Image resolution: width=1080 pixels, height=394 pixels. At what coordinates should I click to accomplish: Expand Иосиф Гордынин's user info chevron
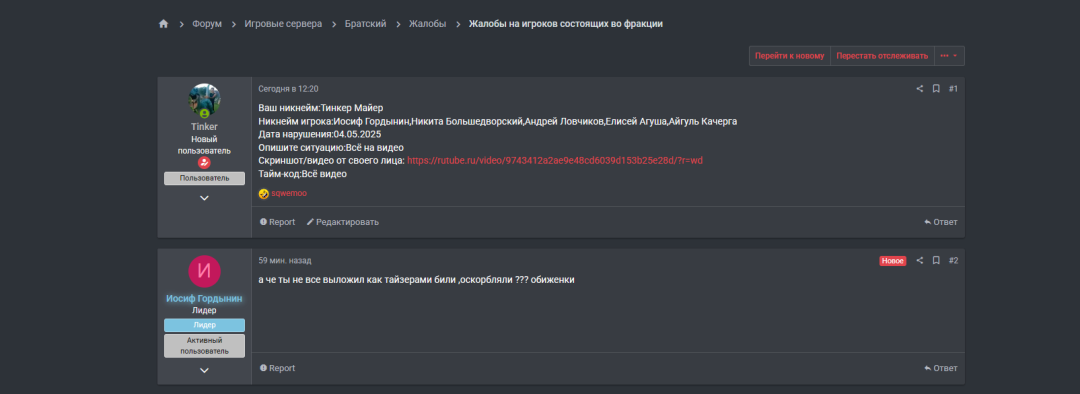coord(205,370)
